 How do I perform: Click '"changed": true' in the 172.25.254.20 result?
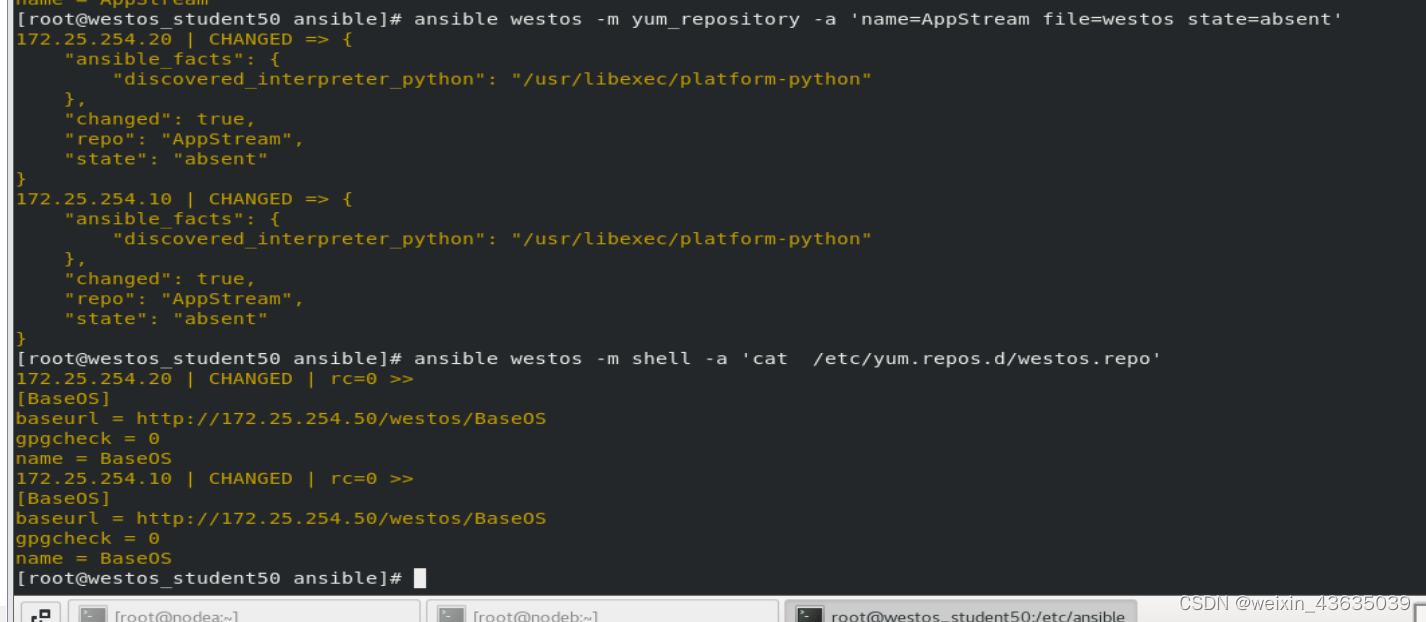[x=160, y=119]
